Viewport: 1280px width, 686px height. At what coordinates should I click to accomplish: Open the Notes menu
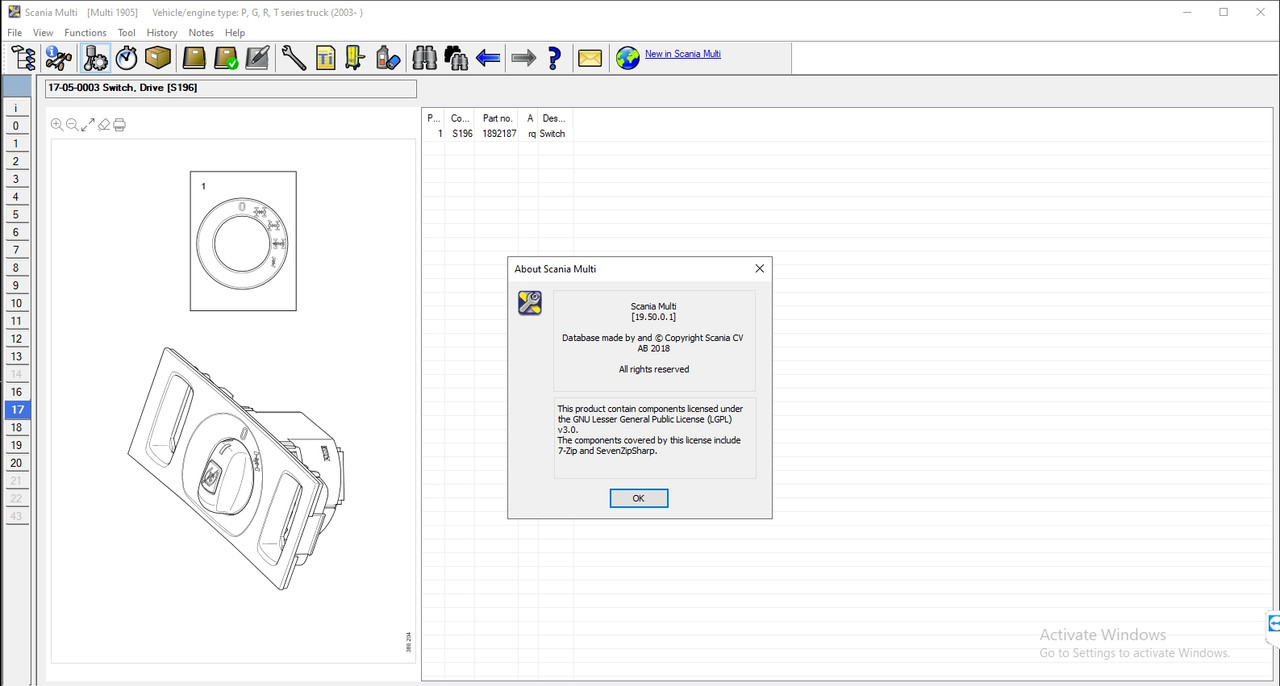click(x=201, y=33)
